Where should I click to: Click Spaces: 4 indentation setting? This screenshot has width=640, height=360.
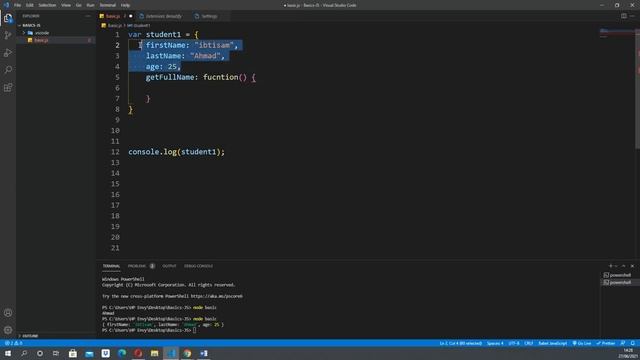(x=495, y=343)
